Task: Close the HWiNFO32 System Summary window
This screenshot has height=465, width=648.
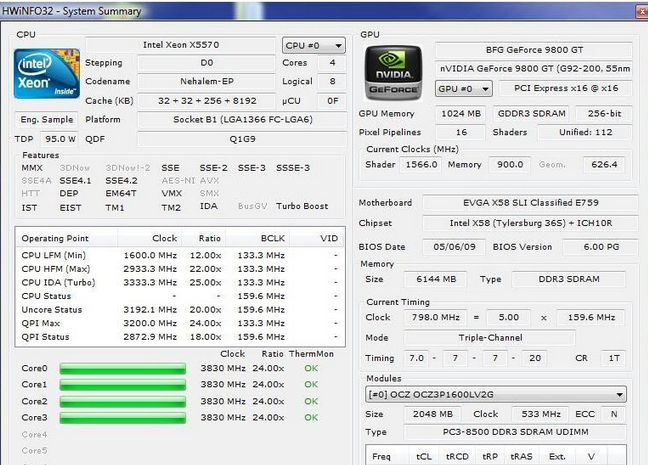Action: [642, 11]
